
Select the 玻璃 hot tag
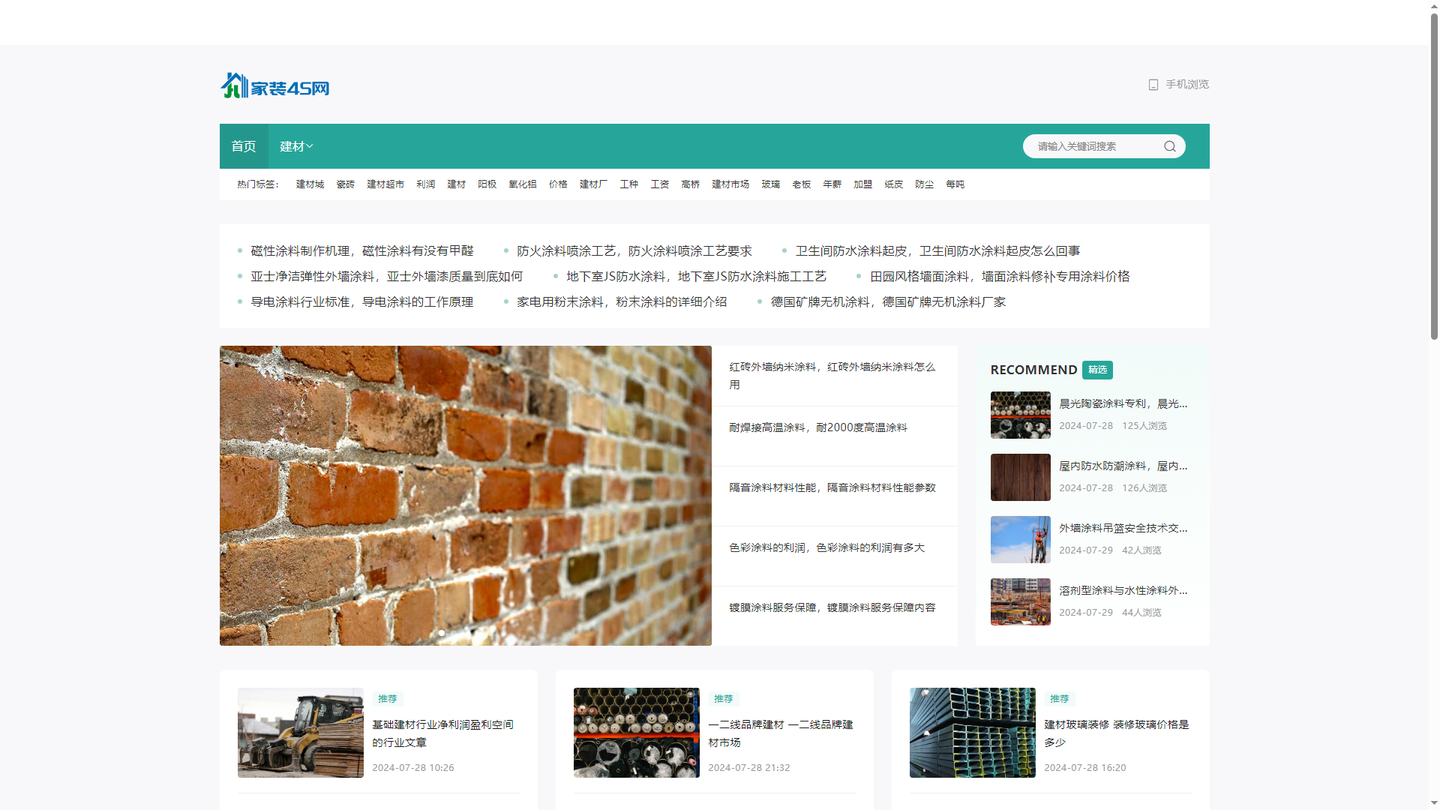(x=771, y=184)
